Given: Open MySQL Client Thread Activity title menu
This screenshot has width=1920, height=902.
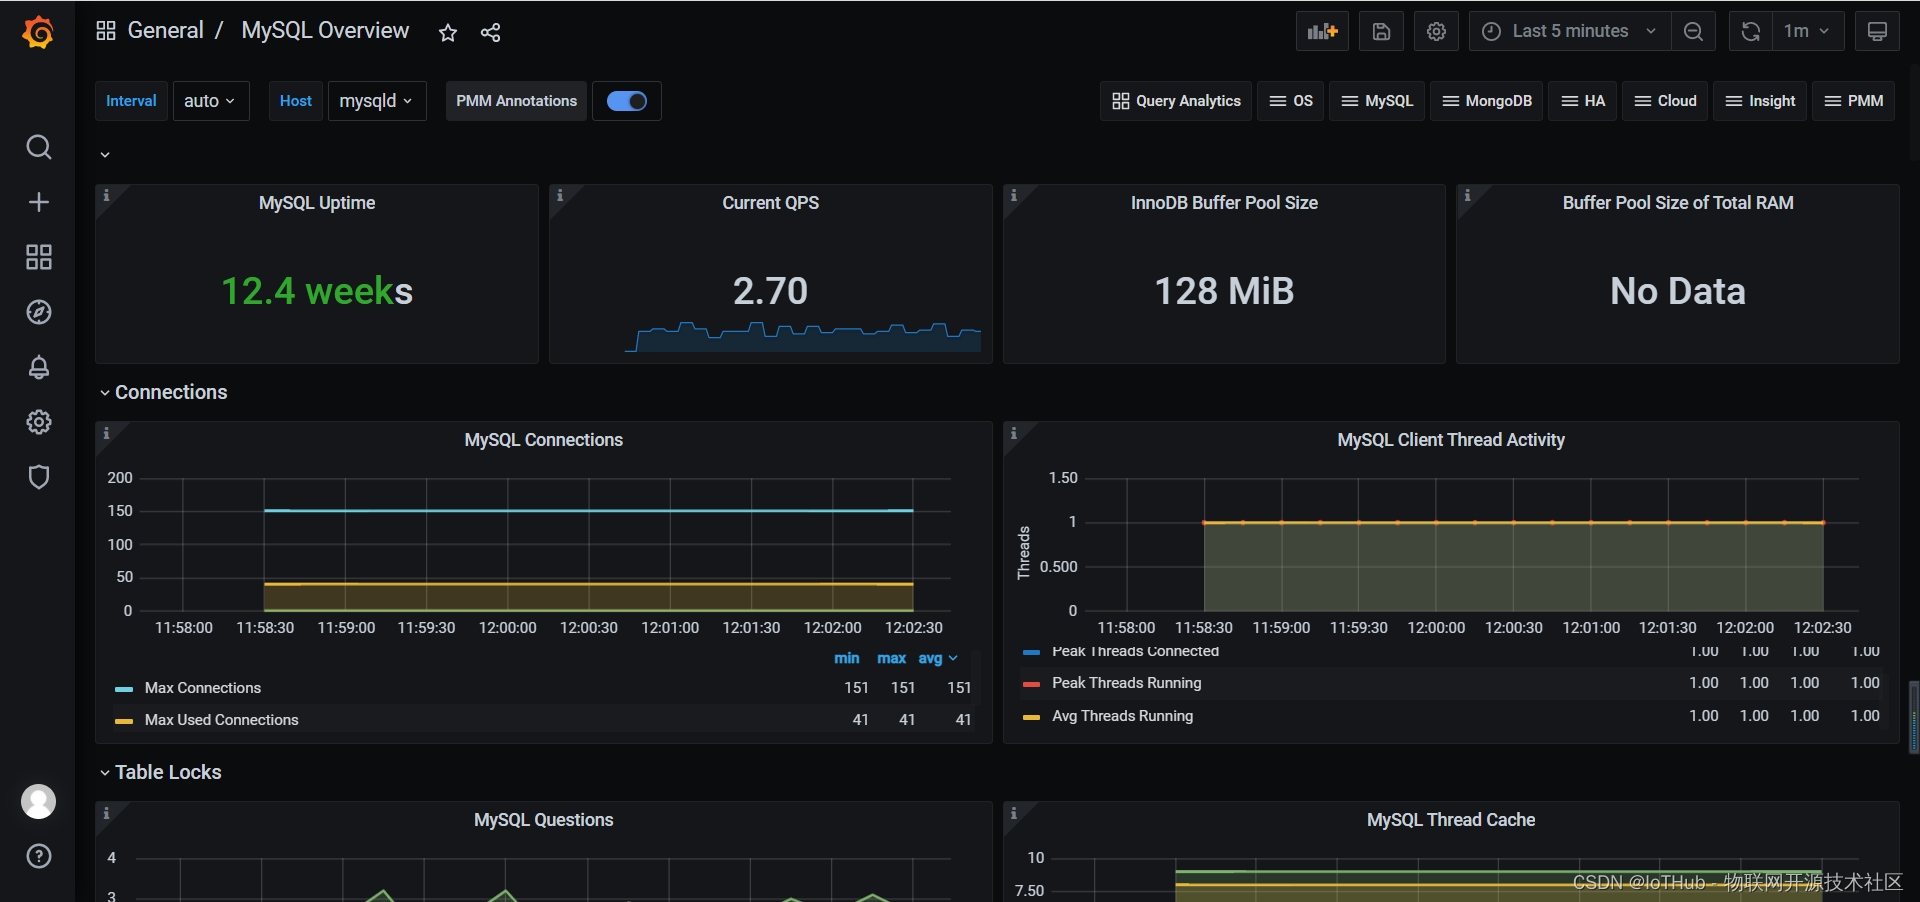Looking at the screenshot, I should (x=1451, y=440).
